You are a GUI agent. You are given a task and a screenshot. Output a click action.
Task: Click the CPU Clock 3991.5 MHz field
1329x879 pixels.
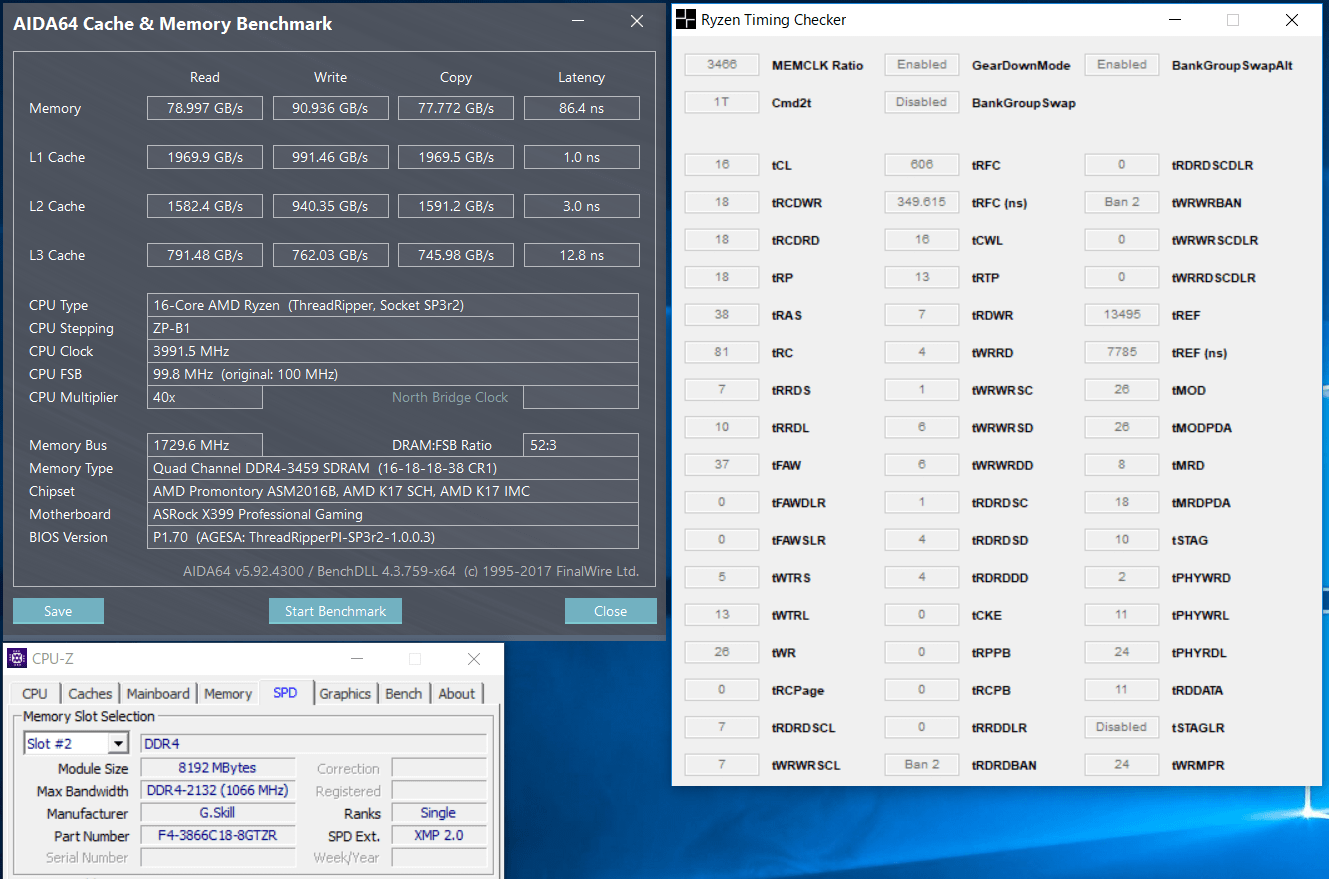(x=392, y=351)
